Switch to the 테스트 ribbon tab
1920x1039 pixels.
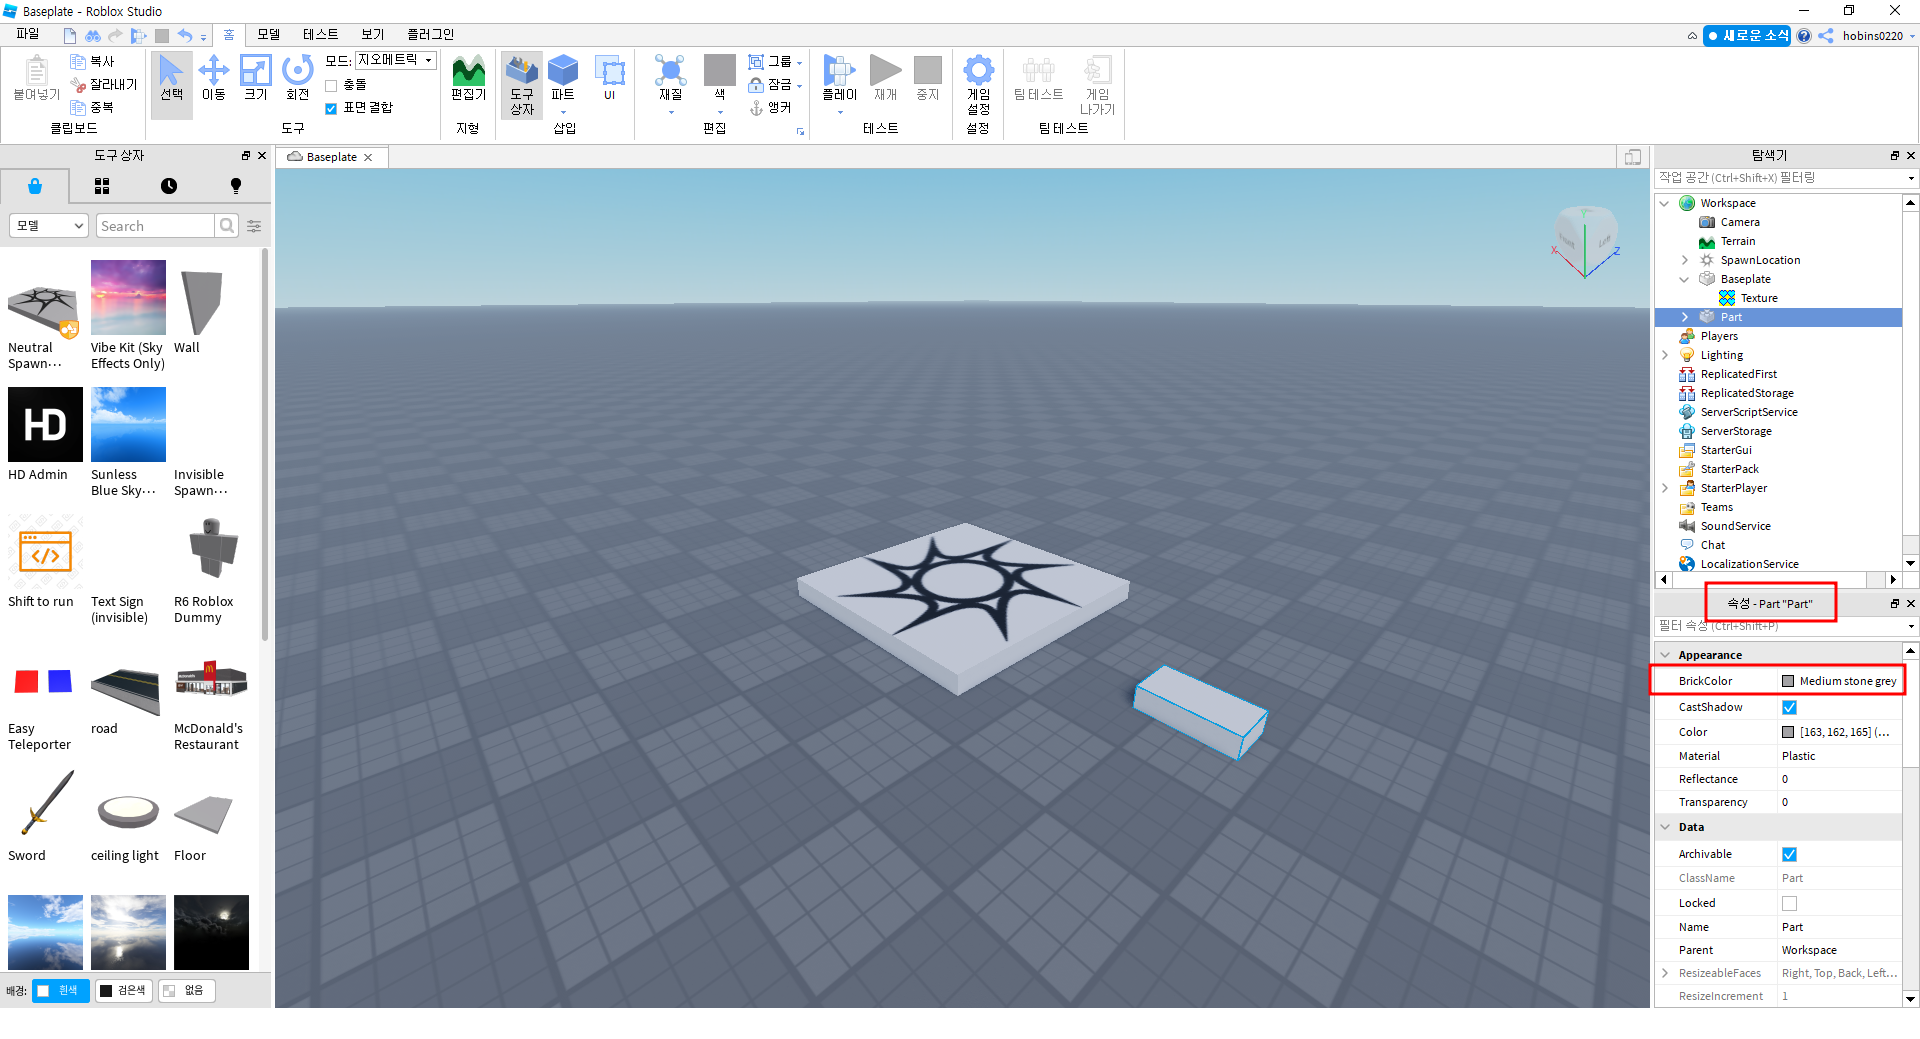point(320,35)
